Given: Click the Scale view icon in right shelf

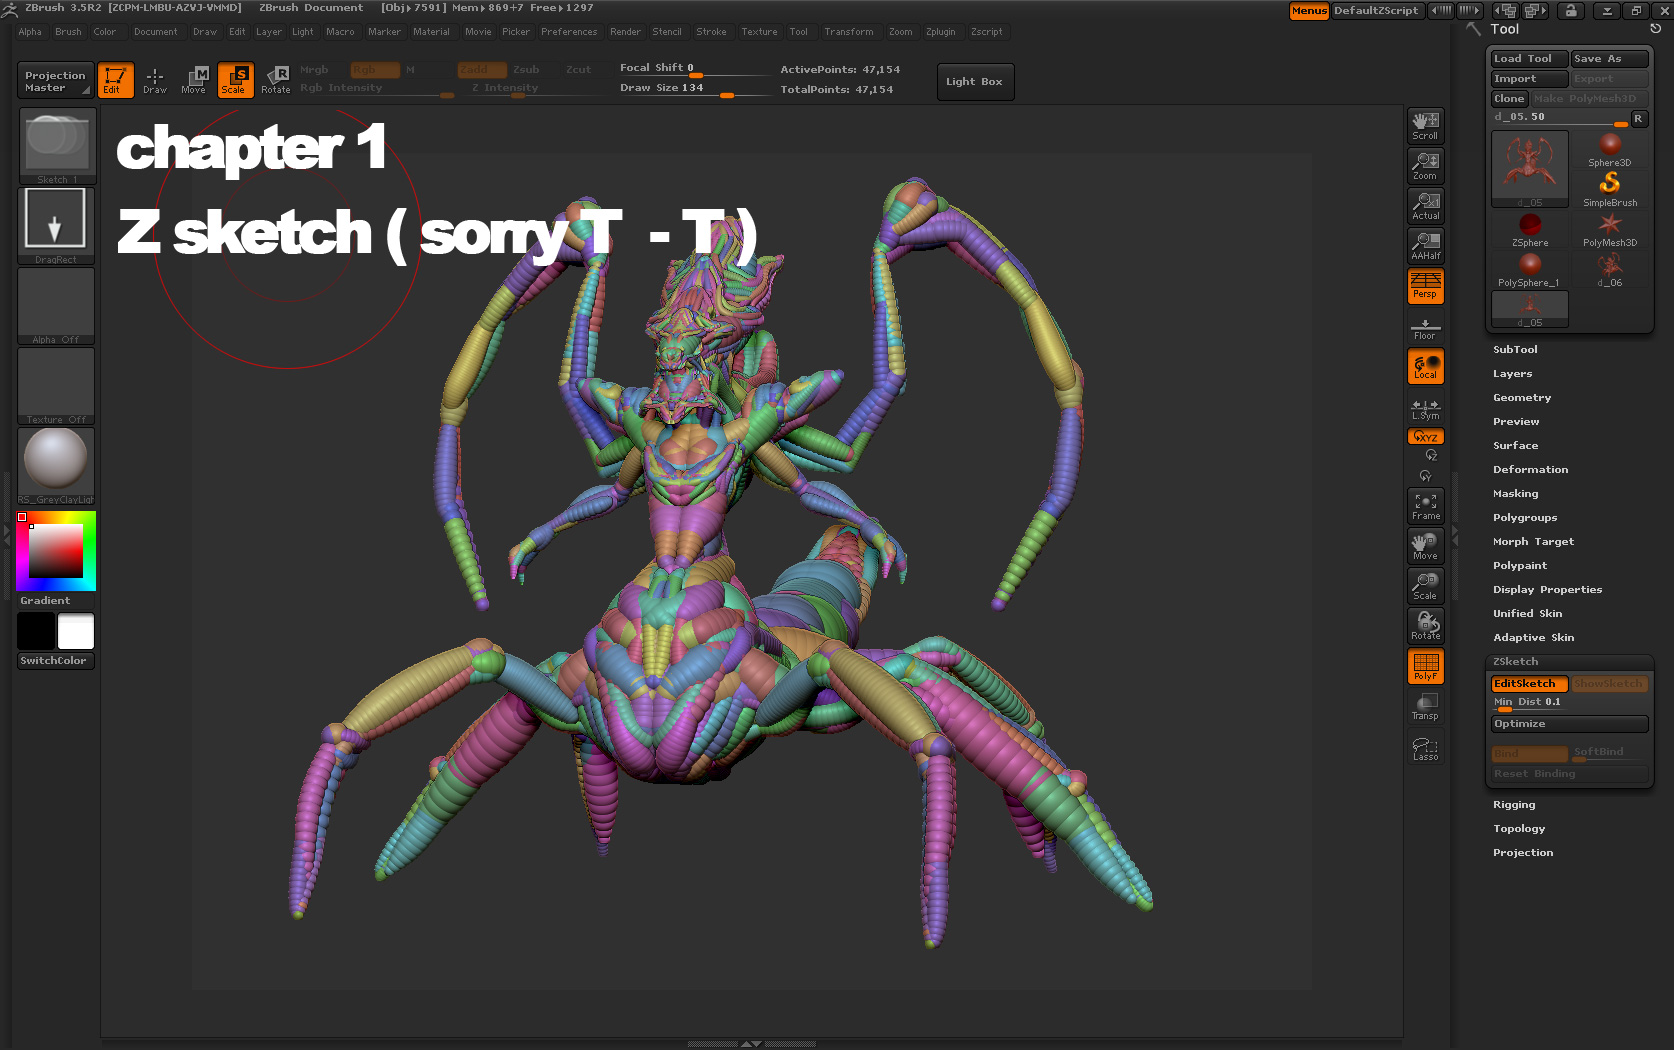Looking at the screenshot, I should point(1426,586).
